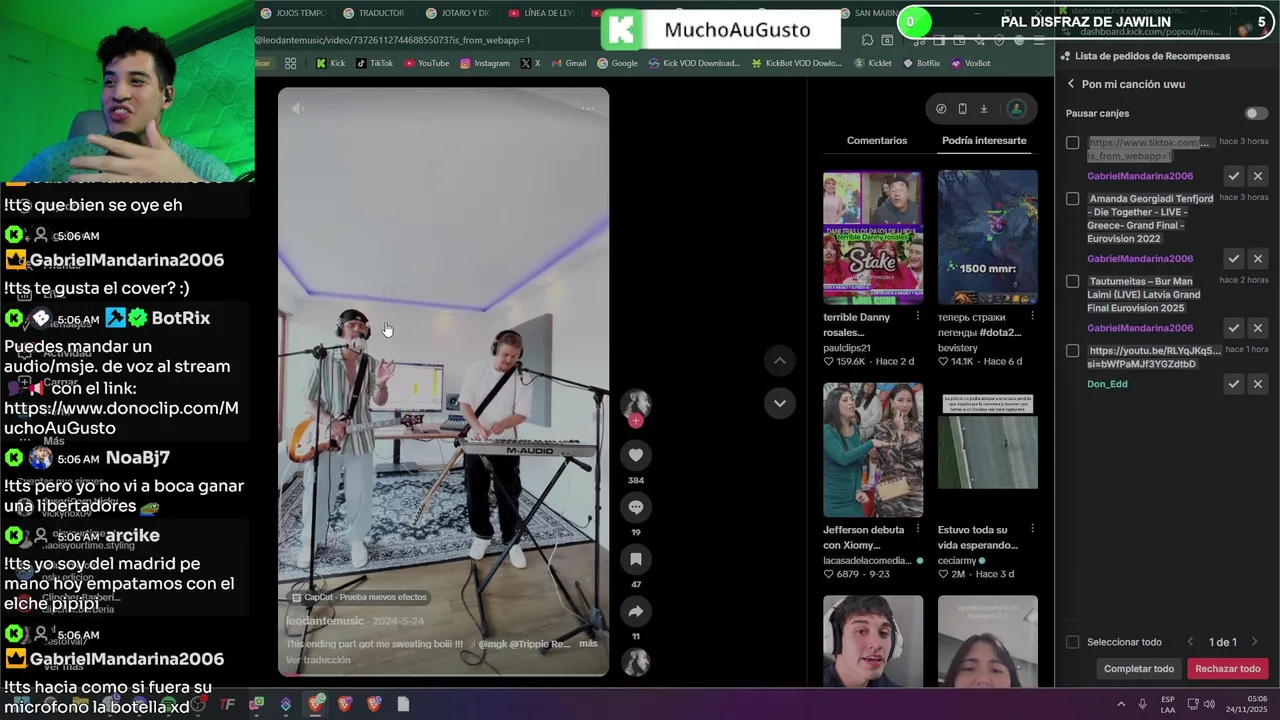Screen dimensions: 1280x720
Task: Open Gmail bookmark in bookmarks bar
Action: (x=568, y=63)
